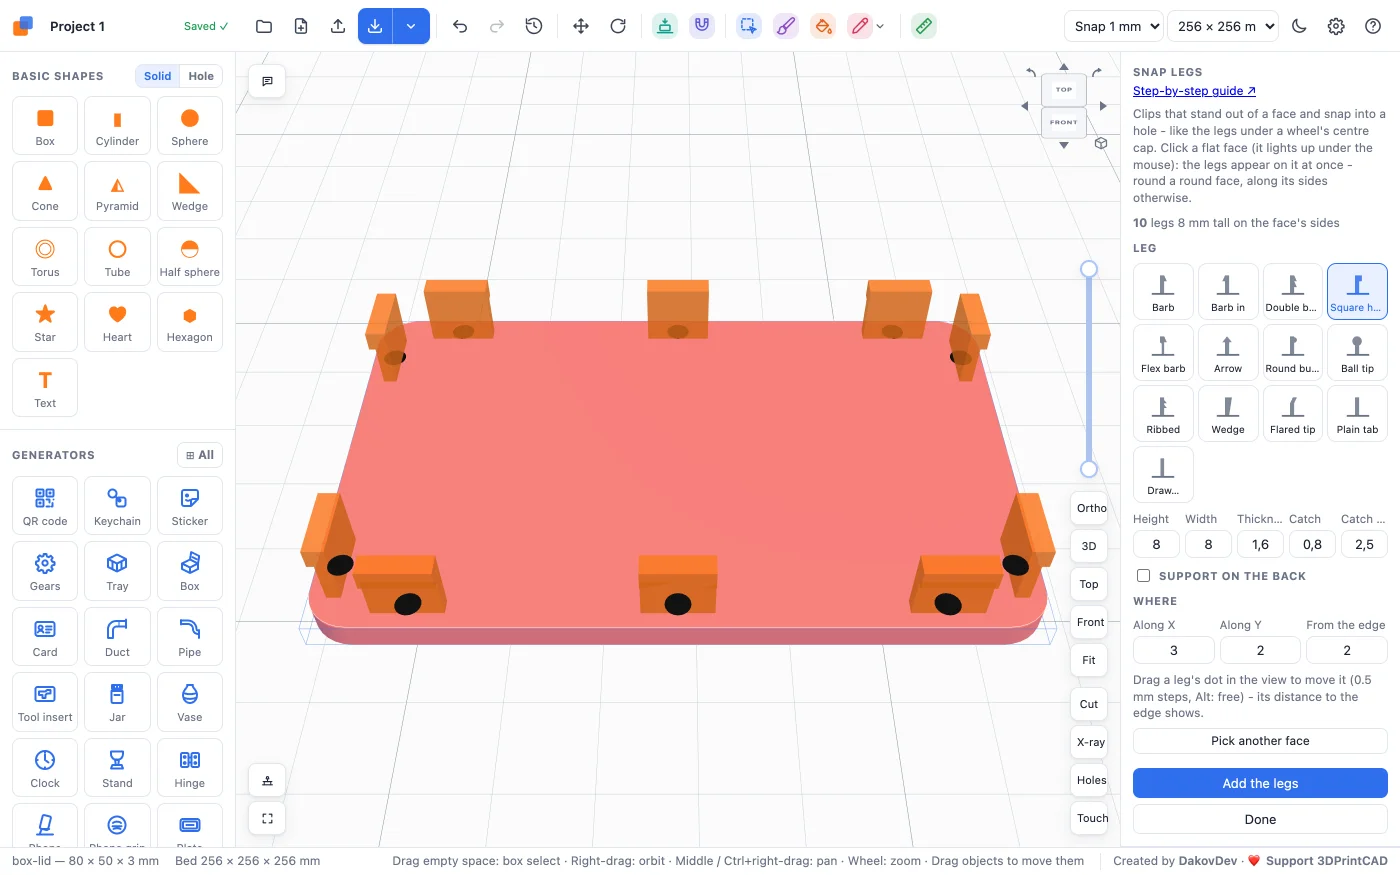Add a Torus basic shape

[x=45, y=257]
